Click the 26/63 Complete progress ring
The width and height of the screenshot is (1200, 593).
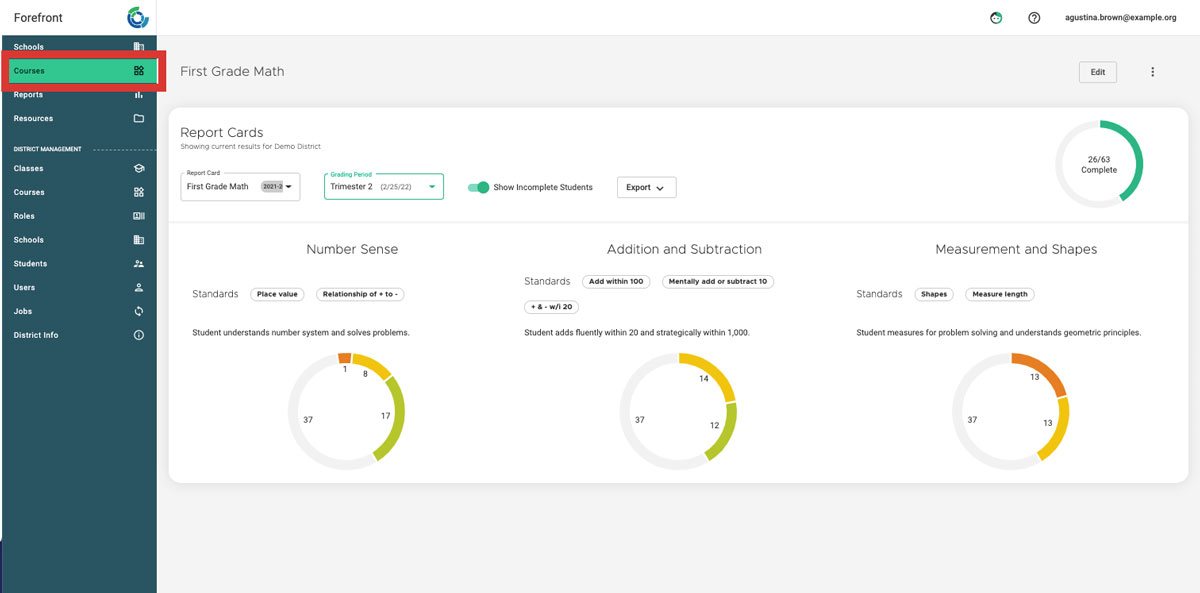click(x=1099, y=164)
